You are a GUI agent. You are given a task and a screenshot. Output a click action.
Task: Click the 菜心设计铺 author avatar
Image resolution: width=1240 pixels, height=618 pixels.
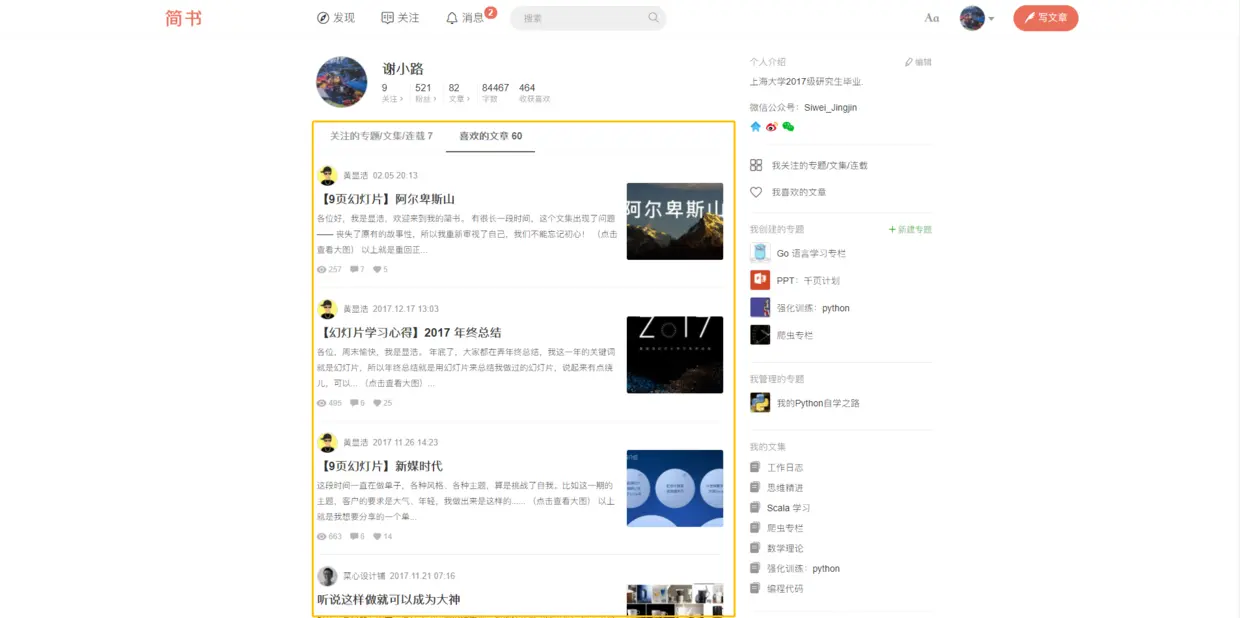coord(327,576)
